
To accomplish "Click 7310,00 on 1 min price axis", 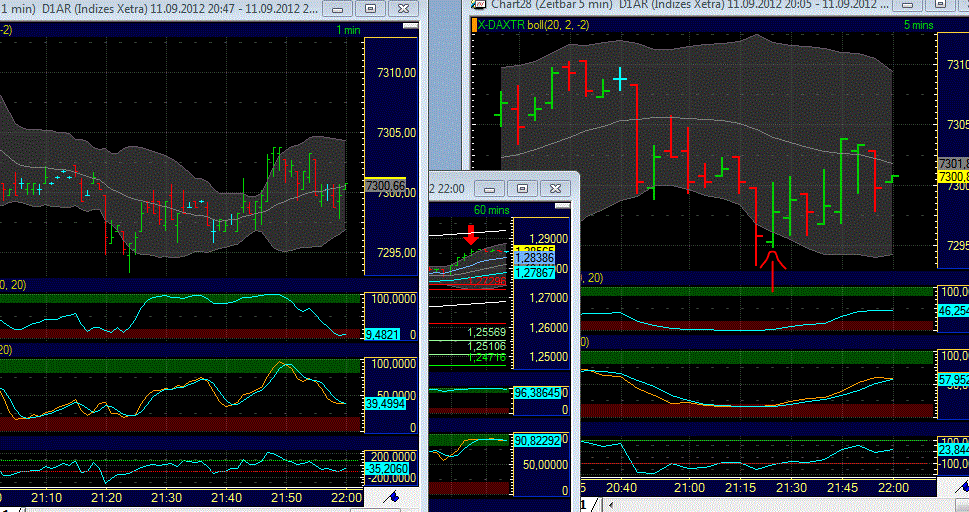I will pyautogui.click(x=396, y=73).
